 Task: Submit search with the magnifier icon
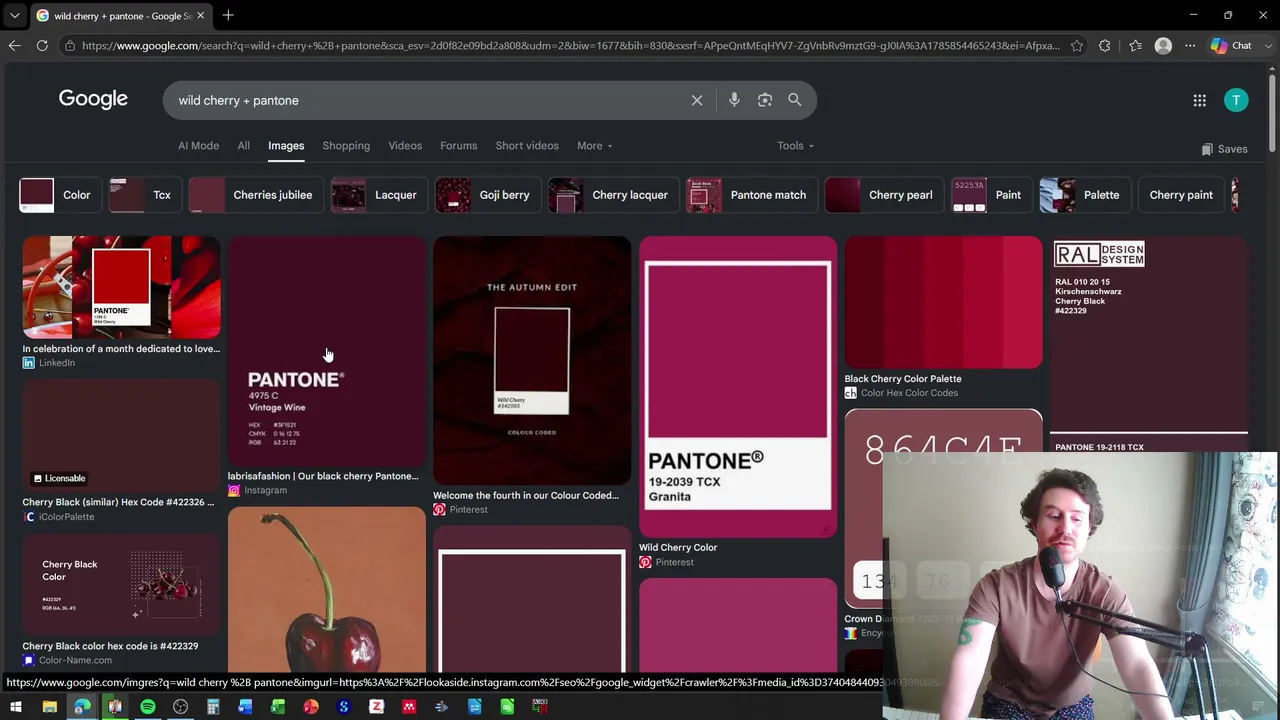pos(795,100)
